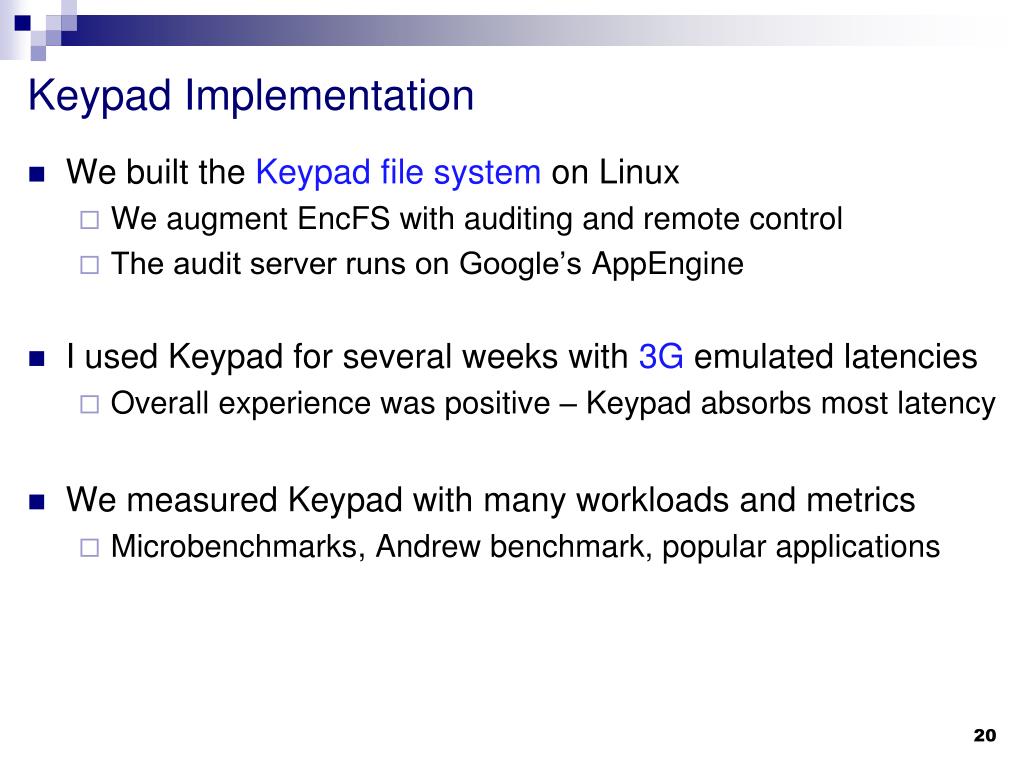The height and width of the screenshot is (768, 1024).
Task: Click the hollow box beside "We augment EncFS"
Action: coord(89,219)
